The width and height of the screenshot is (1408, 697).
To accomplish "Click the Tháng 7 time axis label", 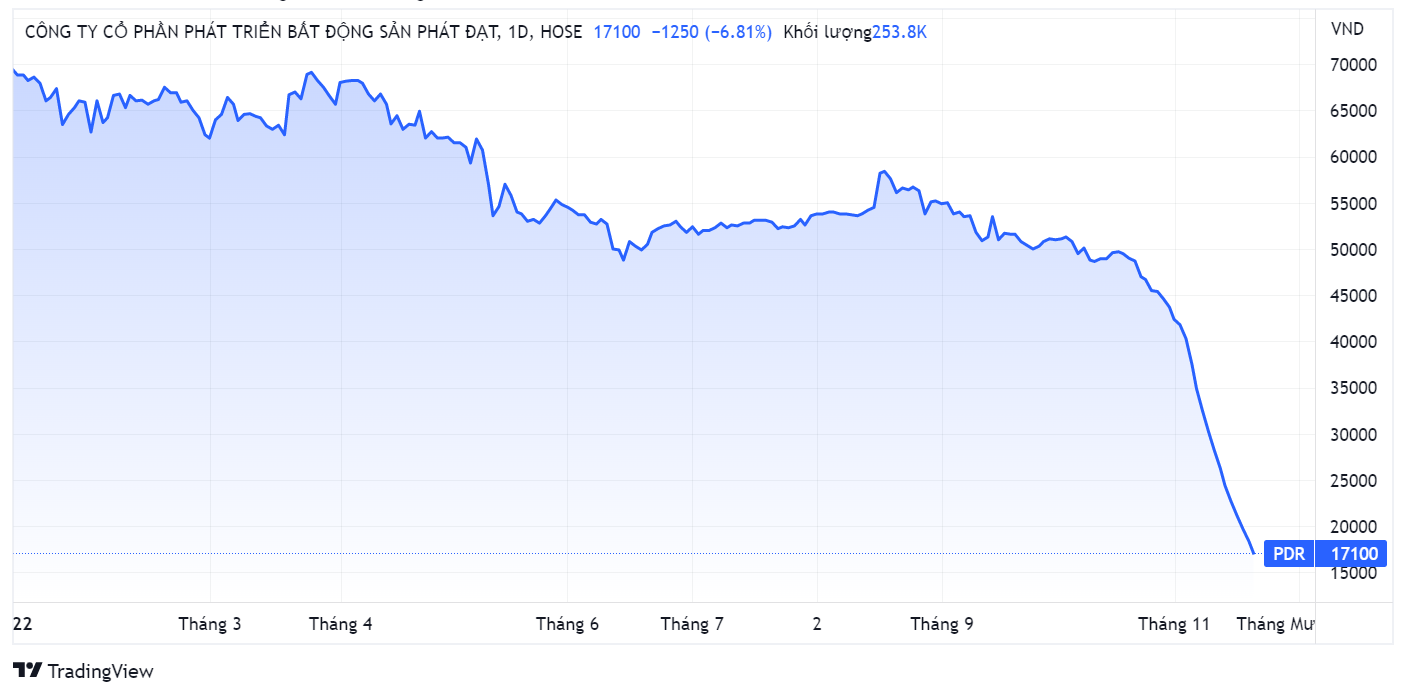I will tap(692, 624).
